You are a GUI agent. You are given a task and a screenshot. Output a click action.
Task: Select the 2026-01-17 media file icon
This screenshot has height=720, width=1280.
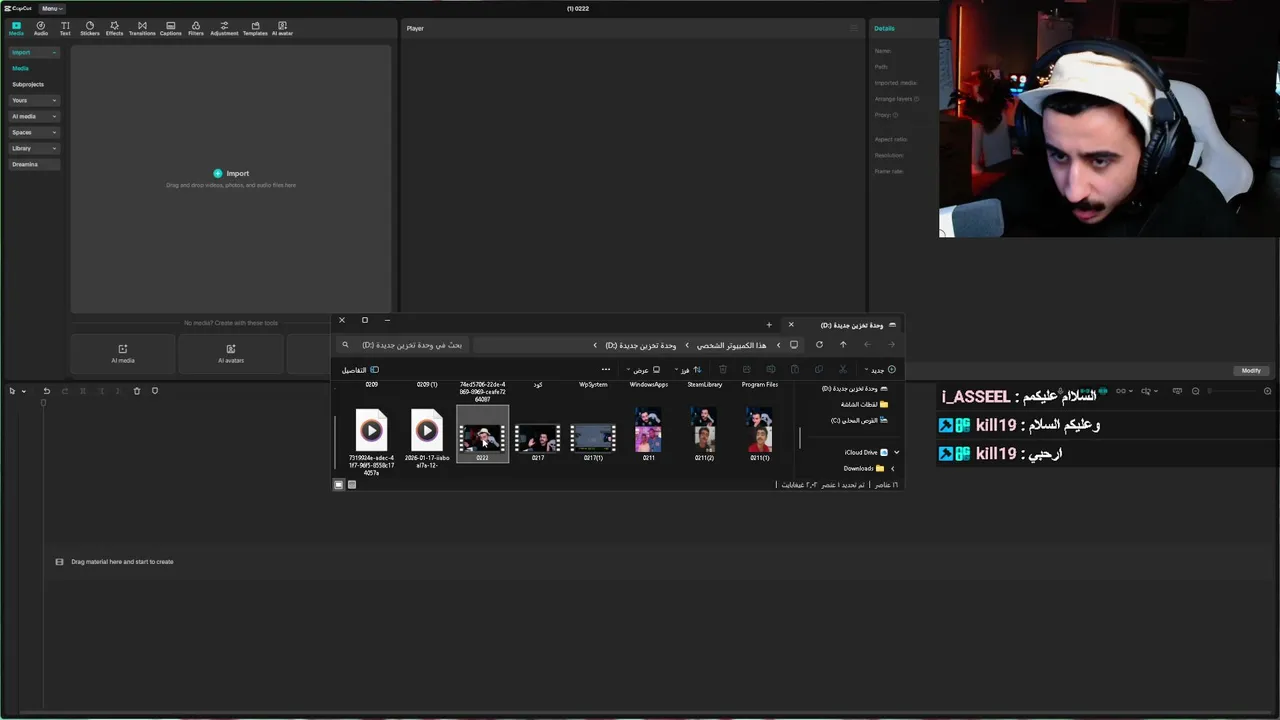(427, 431)
